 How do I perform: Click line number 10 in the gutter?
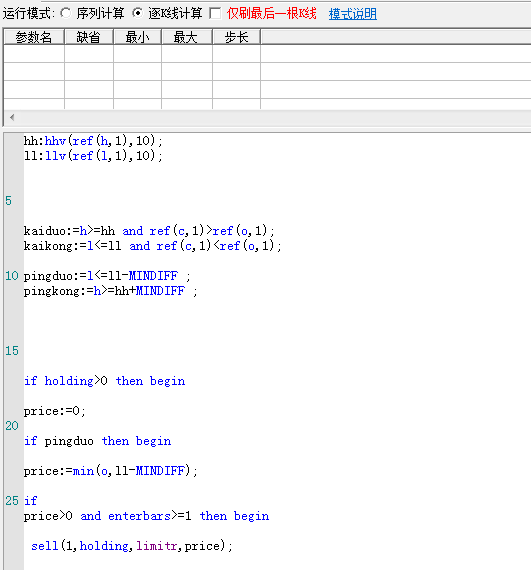12,276
